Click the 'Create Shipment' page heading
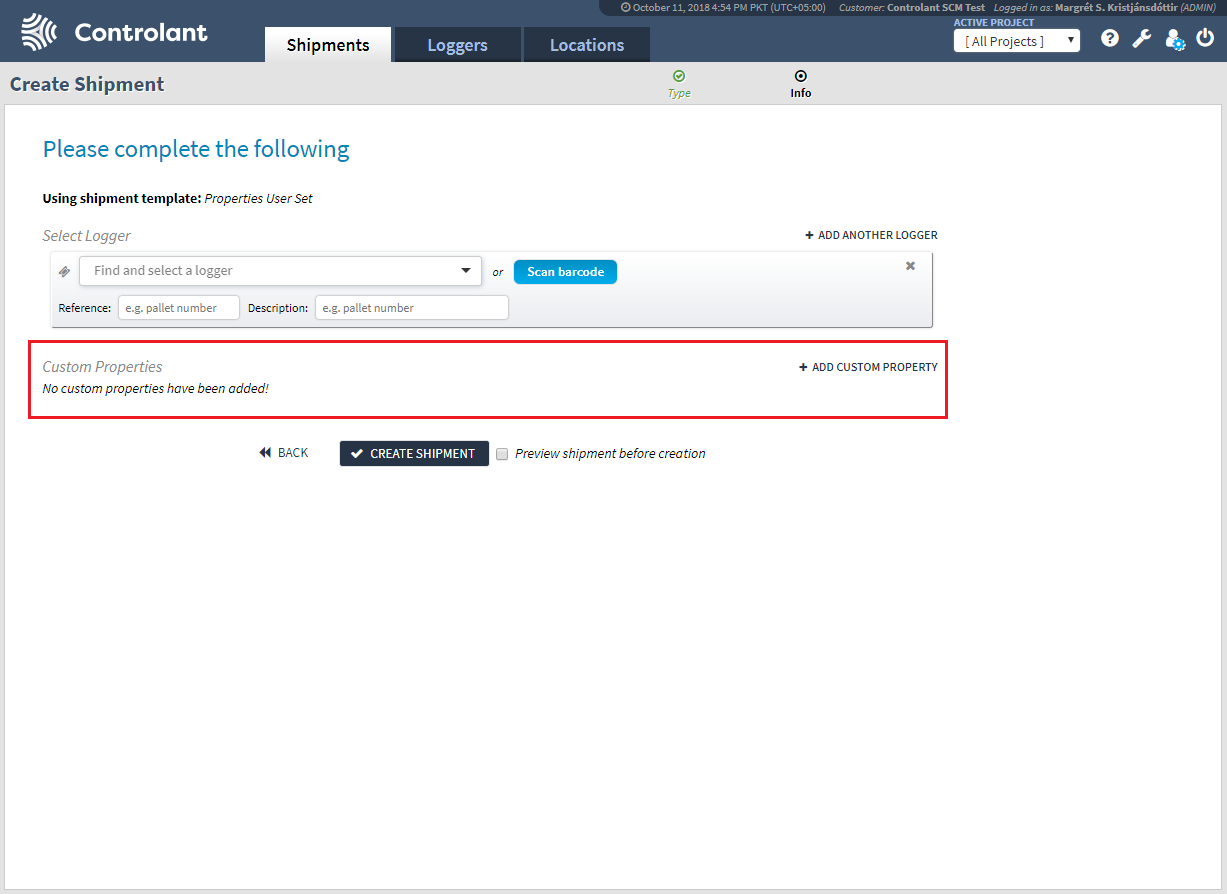The height and width of the screenshot is (894, 1227). tap(87, 84)
